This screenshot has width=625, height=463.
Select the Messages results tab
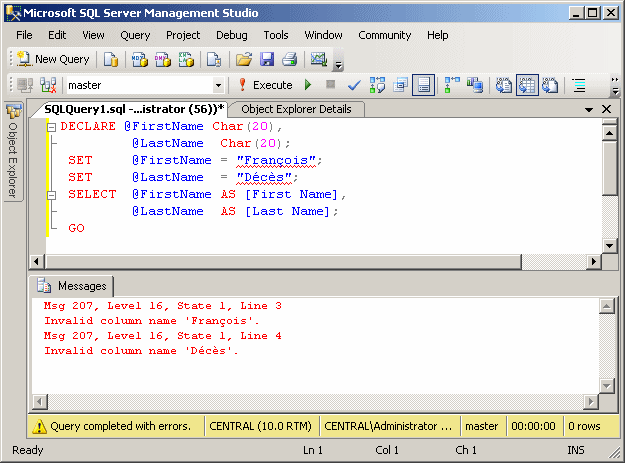(x=72, y=286)
